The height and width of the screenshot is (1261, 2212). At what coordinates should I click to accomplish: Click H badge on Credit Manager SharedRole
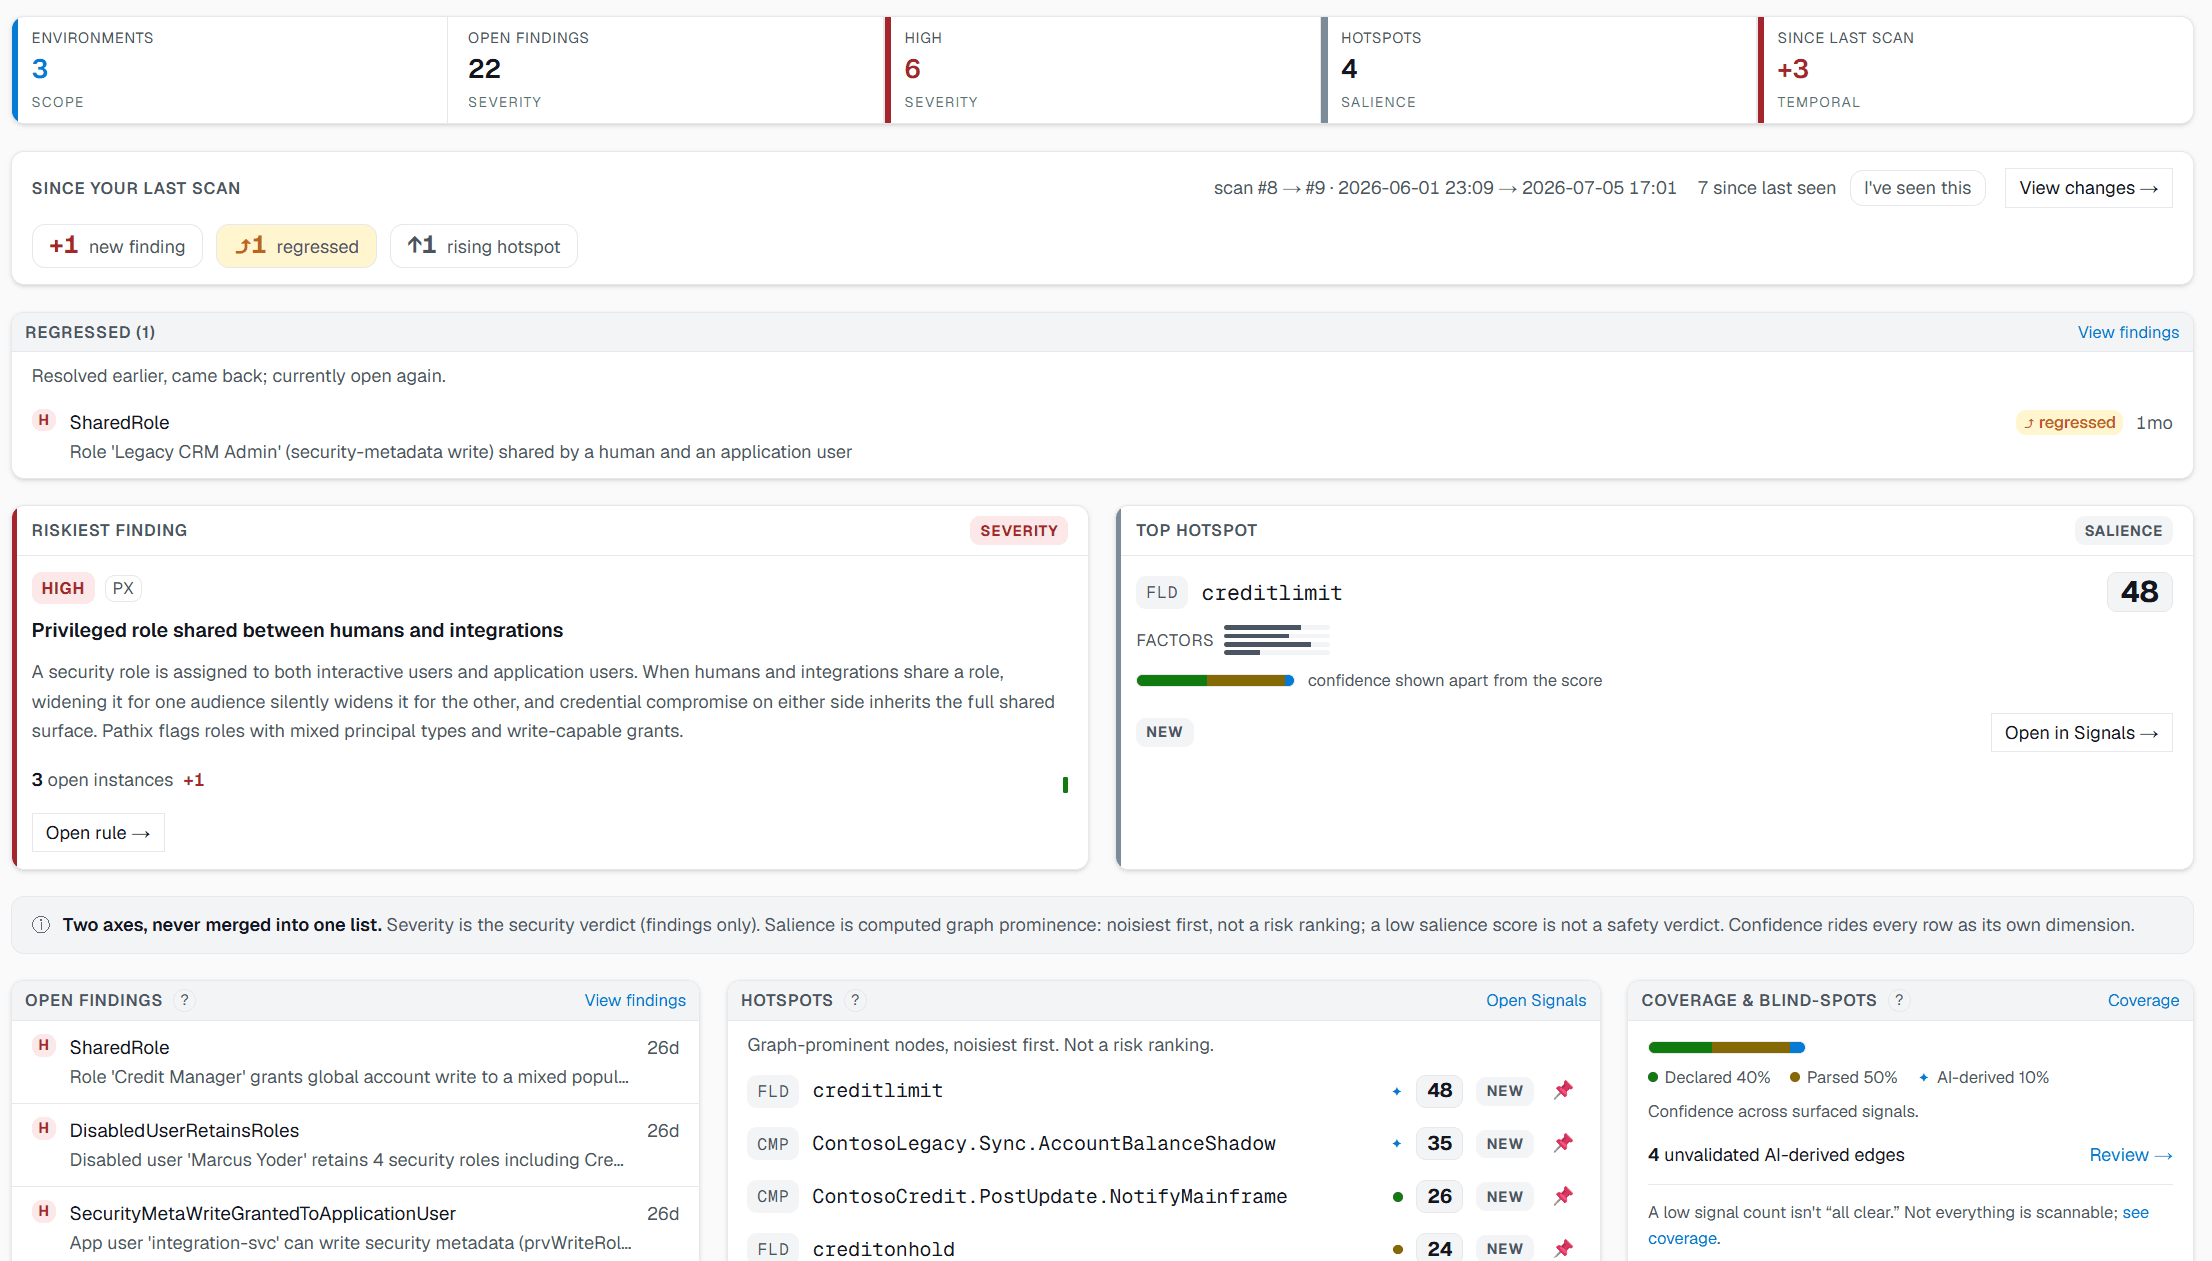[43, 1045]
